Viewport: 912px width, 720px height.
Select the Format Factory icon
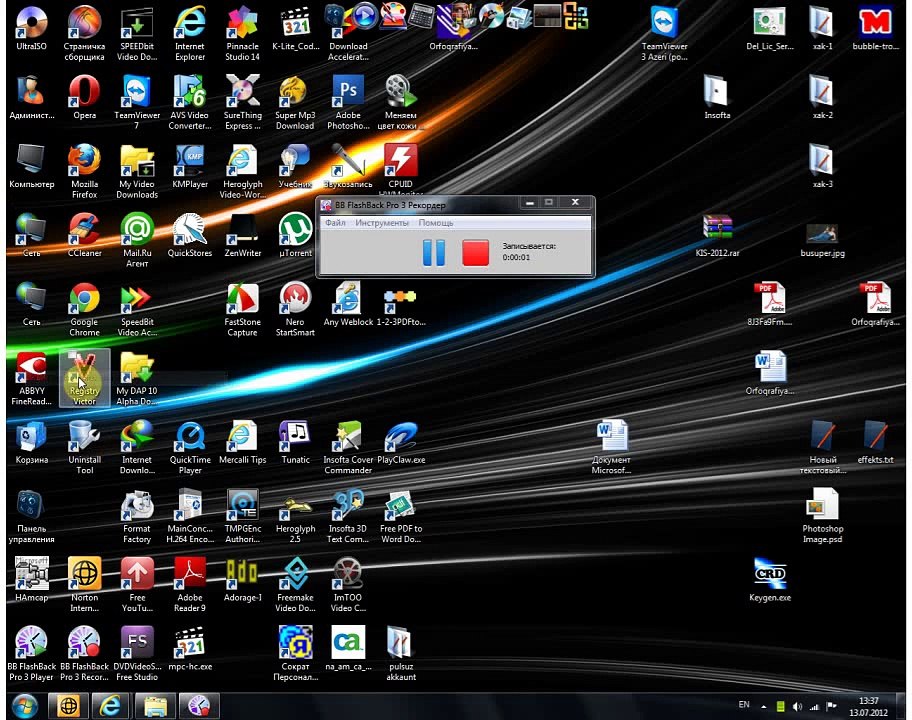click(x=137, y=516)
